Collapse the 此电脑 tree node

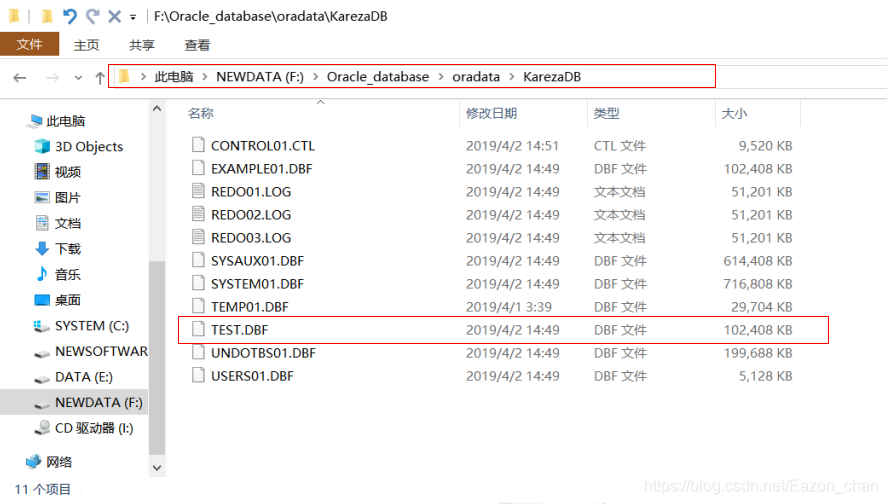click(16, 121)
